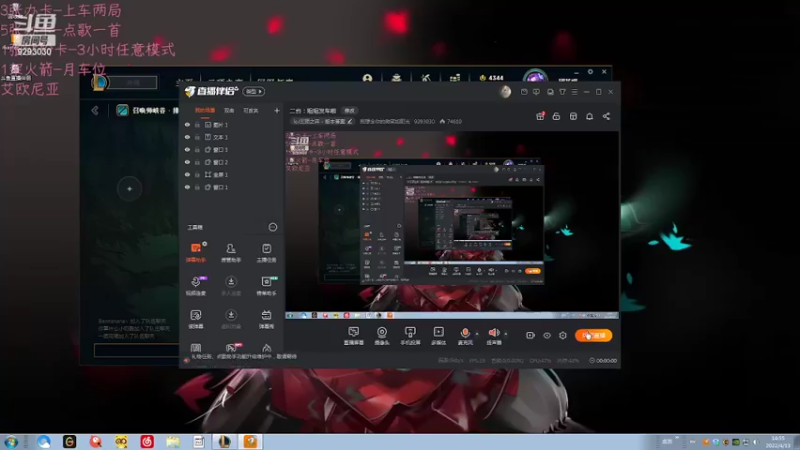Select the 窗口 1 layer name
Viewport: 800px width, 450px height.
(x=220, y=187)
